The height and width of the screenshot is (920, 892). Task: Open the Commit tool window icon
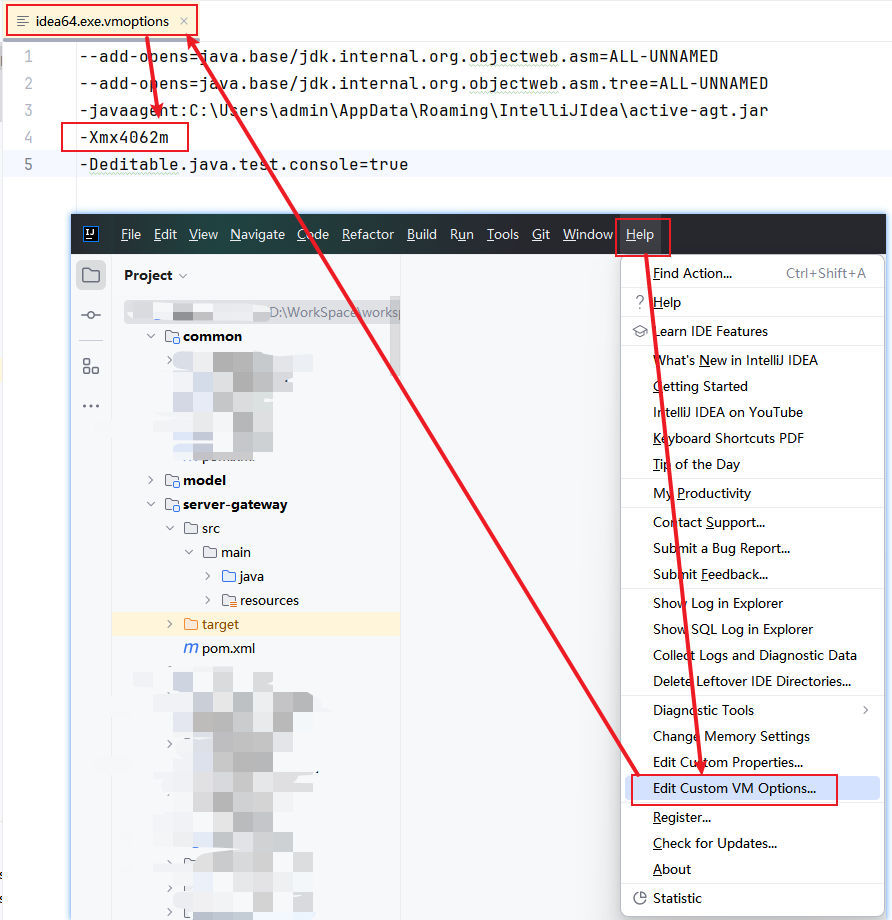pyautogui.click(x=91, y=315)
